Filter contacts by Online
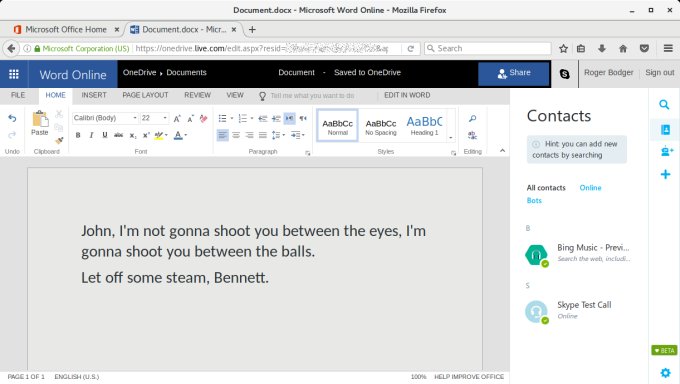Viewport: 680px width, 384px height. 590,188
